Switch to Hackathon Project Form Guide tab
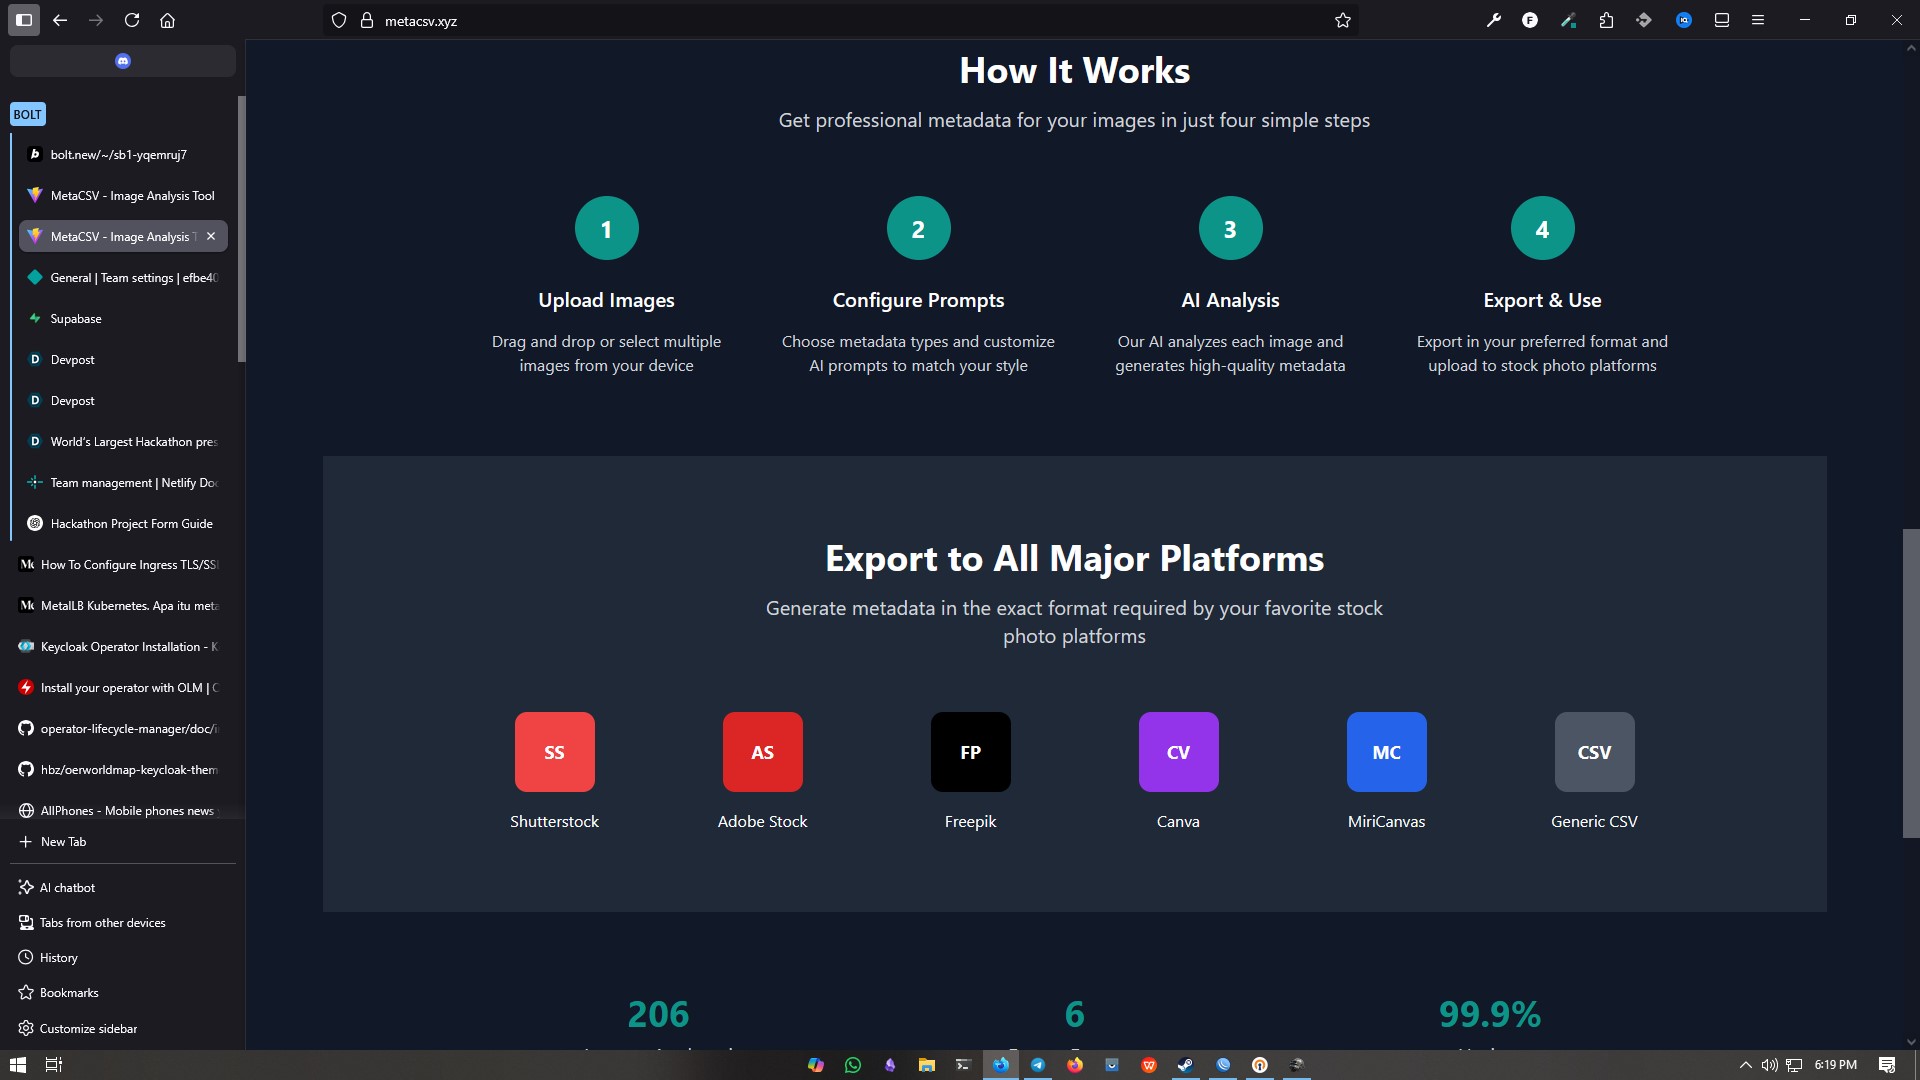This screenshot has height=1080, width=1920. [x=131, y=524]
